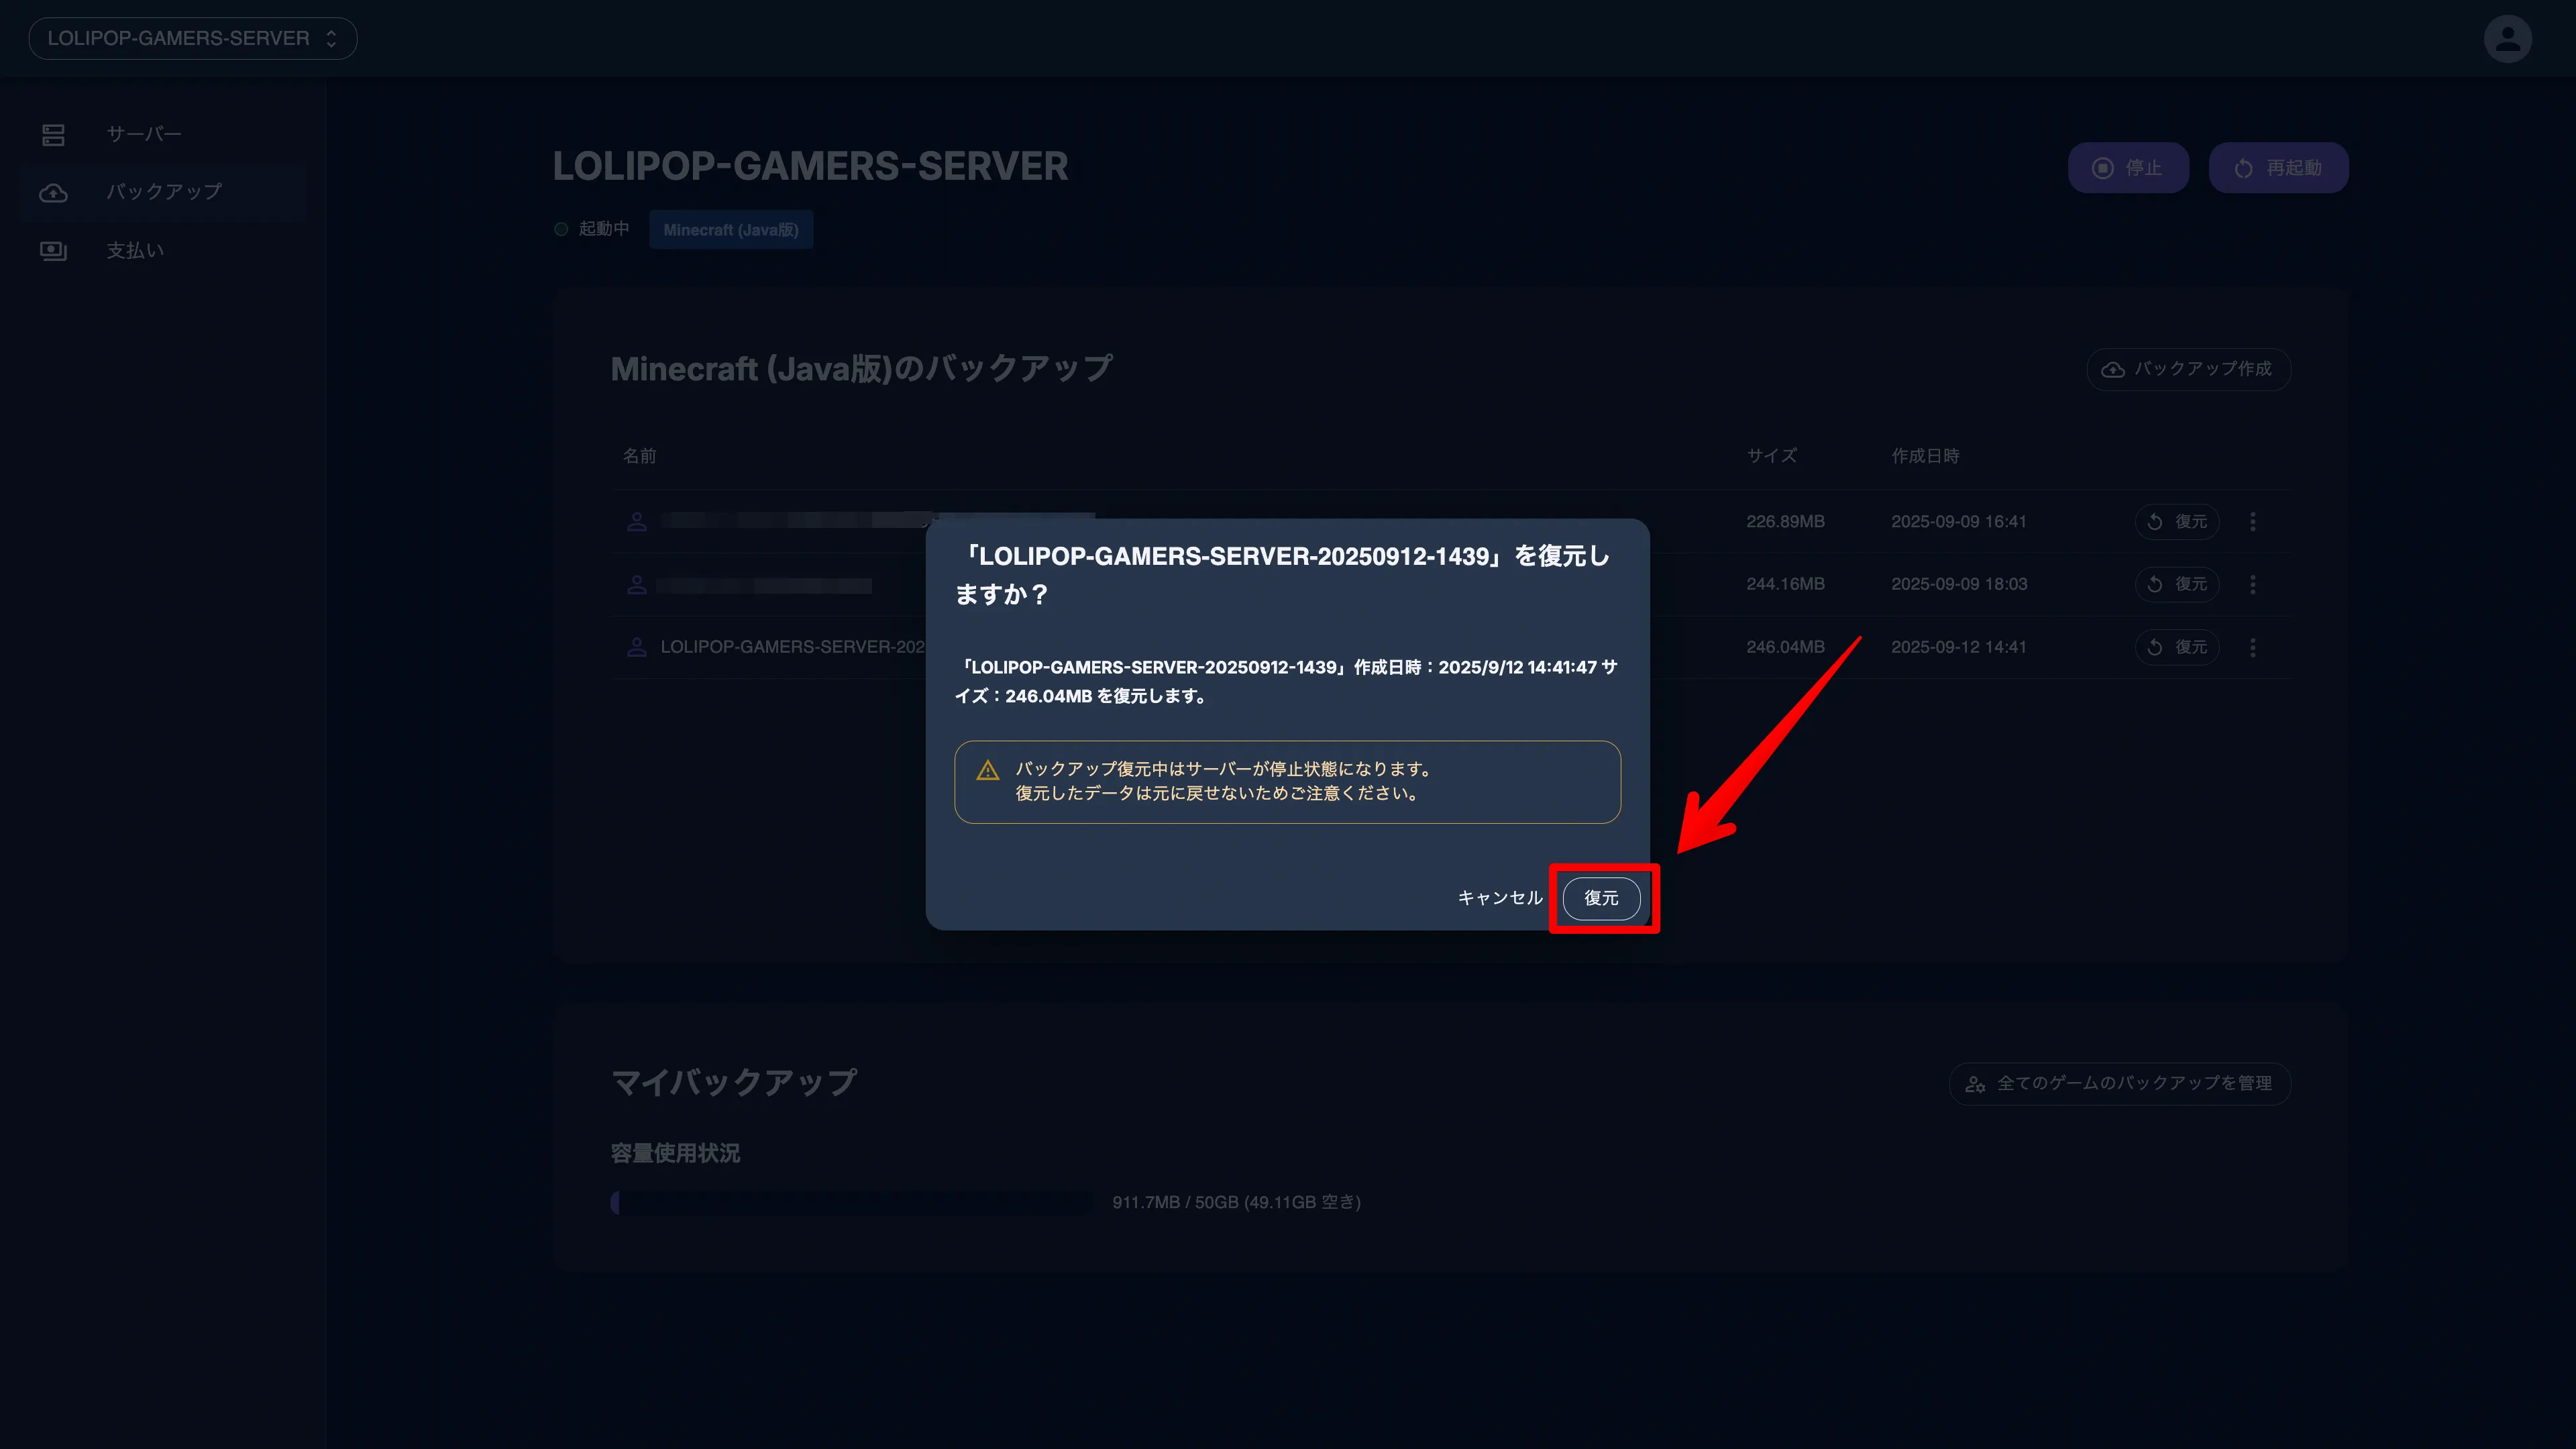Image resolution: width=2576 pixels, height=1449 pixels.
Task: Click the Minecraft (Java版) tag badge
Action: pos(730,230)
